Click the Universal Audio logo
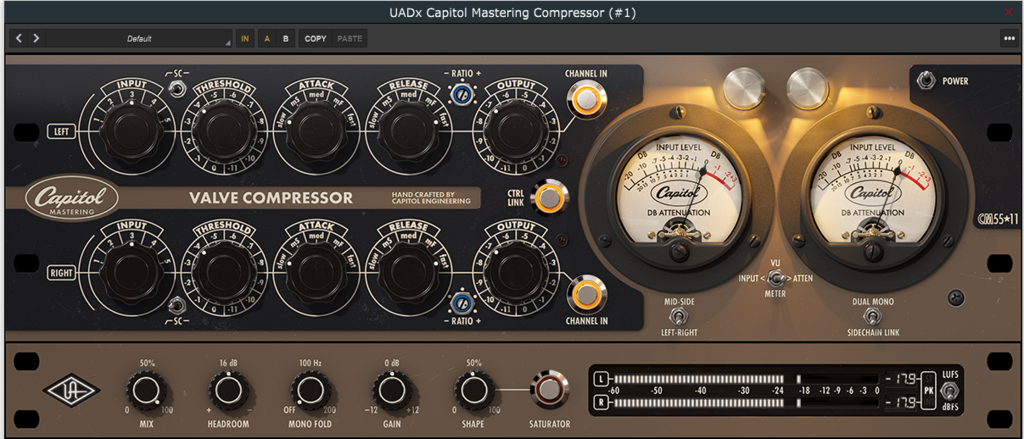1024x439 pixels. point(71,392)
